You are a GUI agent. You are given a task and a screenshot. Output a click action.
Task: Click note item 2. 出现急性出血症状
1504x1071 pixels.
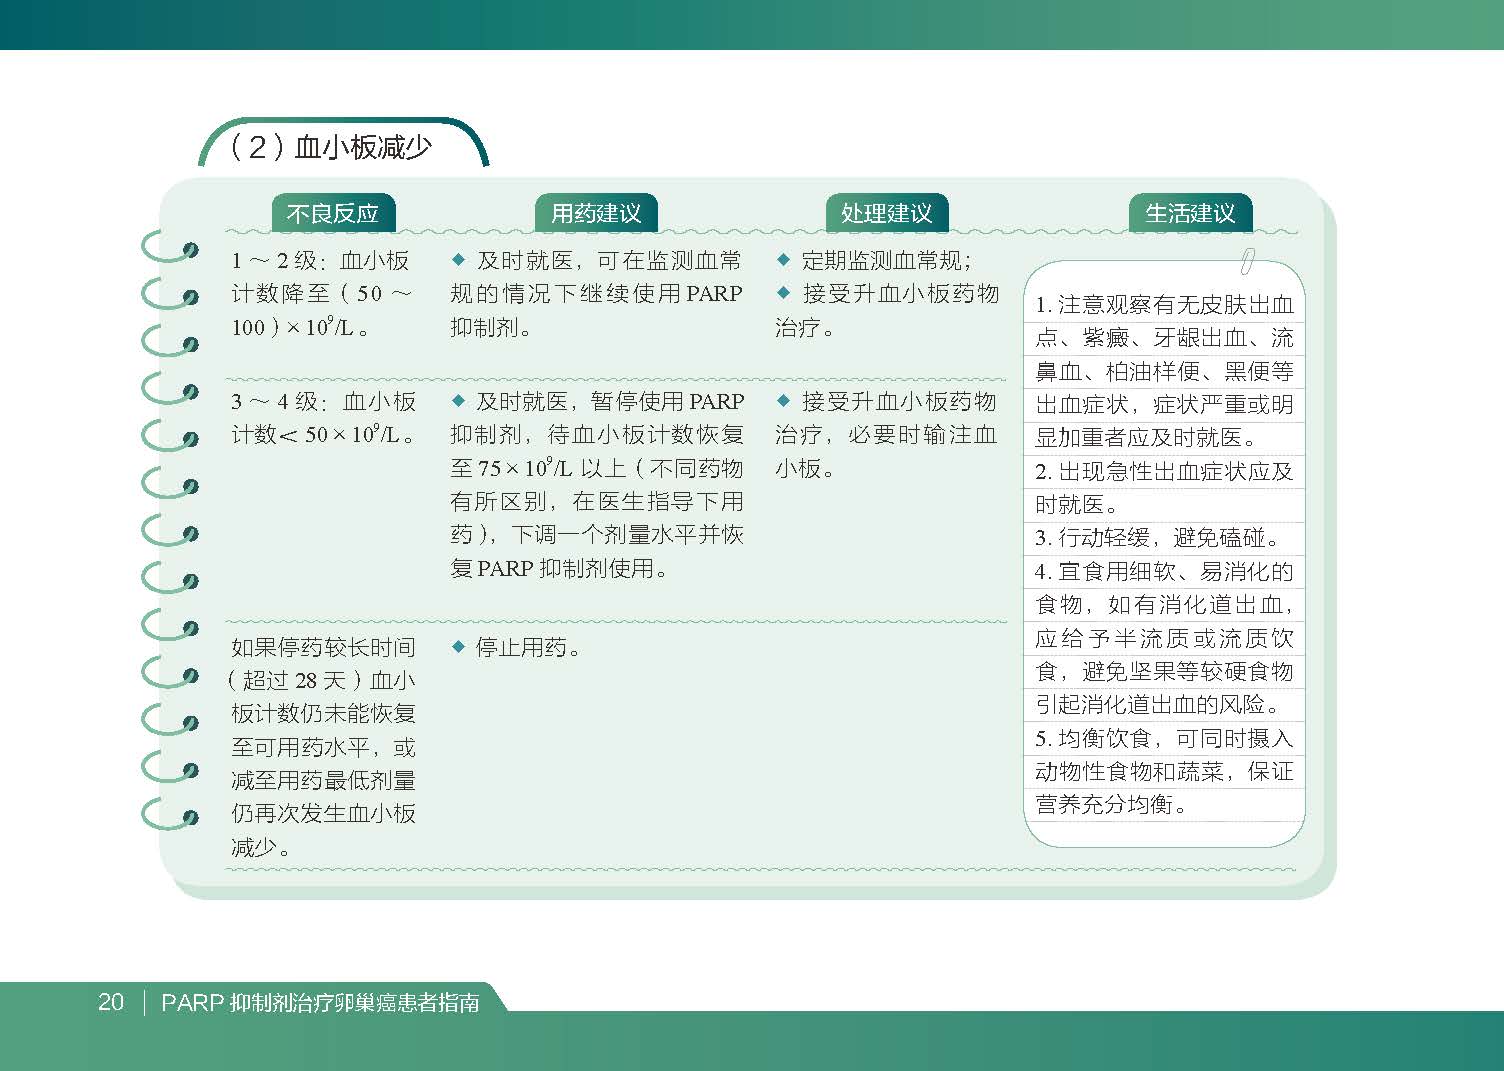(x=1163, y=488)
